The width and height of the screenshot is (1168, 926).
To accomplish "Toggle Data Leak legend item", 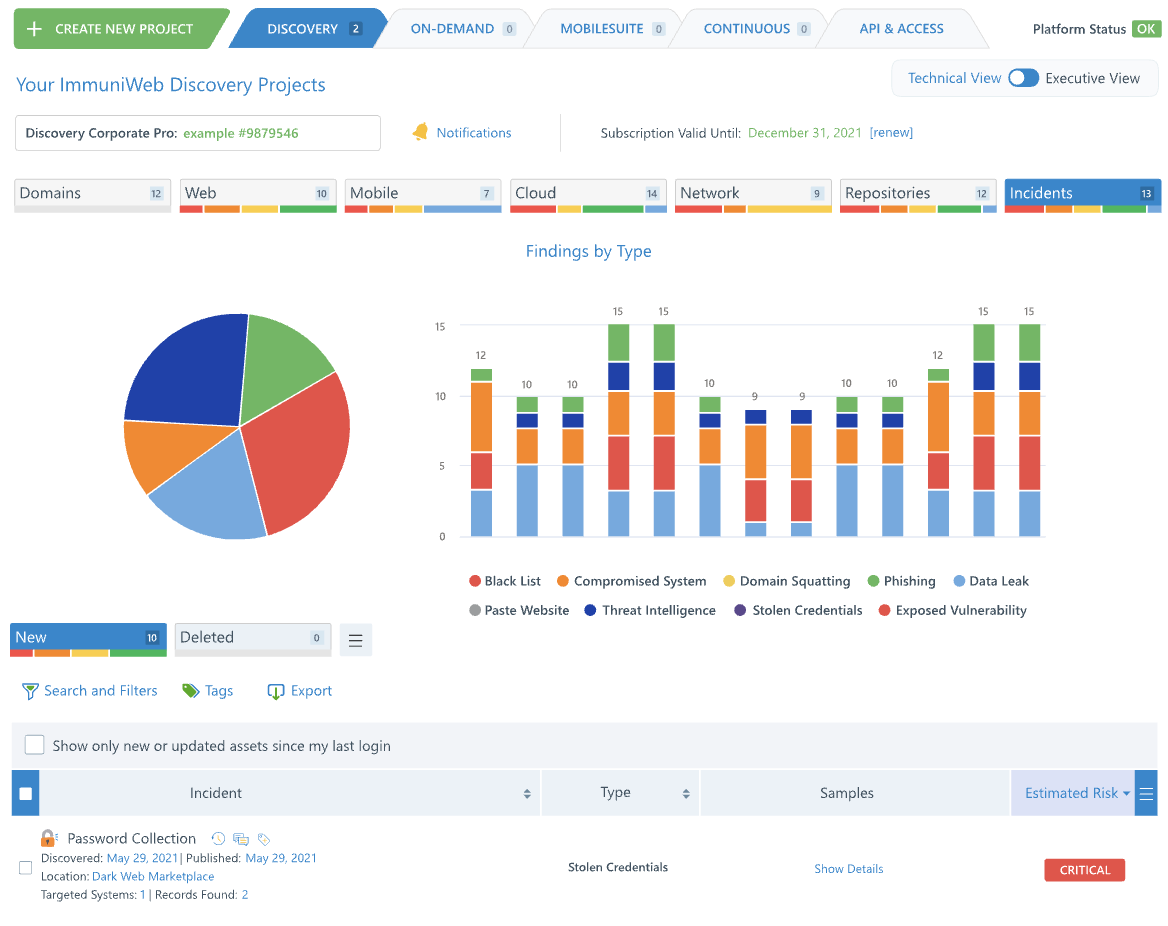I will point(991,581).
